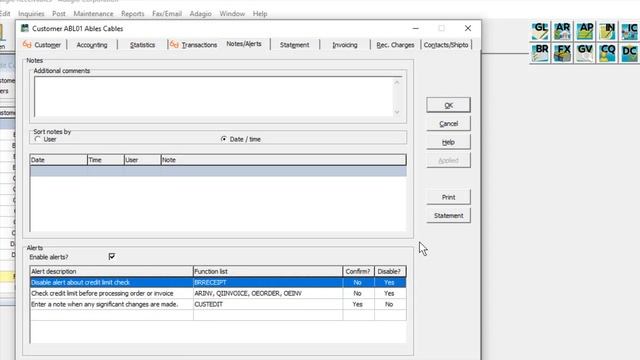Click Confirm 'Yes' cell in CUSTEDIT row

[358, 304]
